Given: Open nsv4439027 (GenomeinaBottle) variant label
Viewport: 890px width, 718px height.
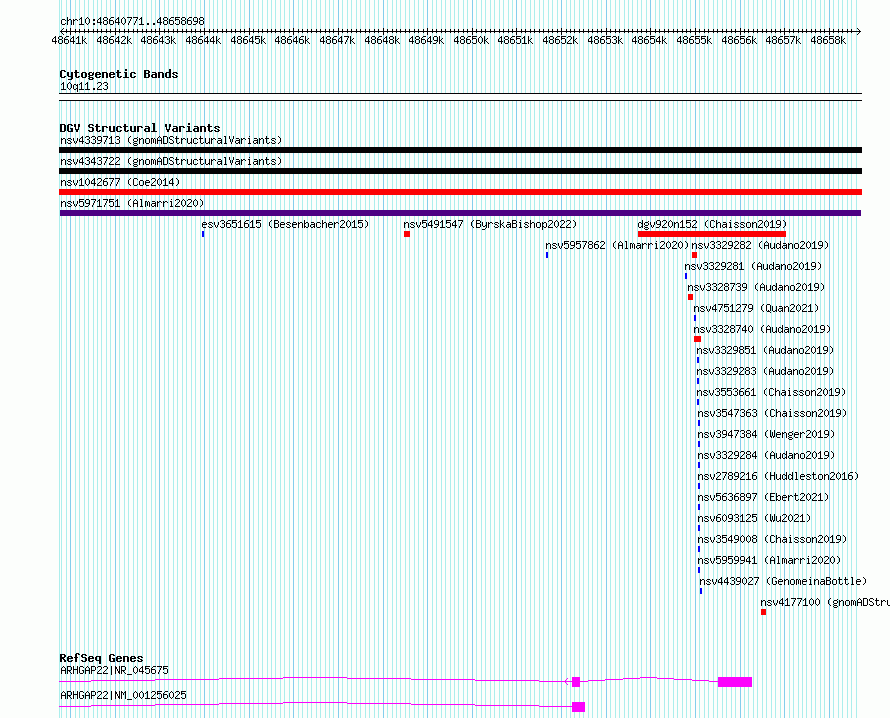Looking at the screenshot, I should pyautogui.click(x=783, y=581).
